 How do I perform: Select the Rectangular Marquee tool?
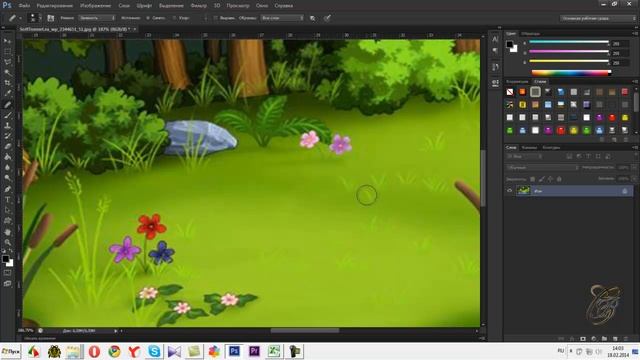7,52
